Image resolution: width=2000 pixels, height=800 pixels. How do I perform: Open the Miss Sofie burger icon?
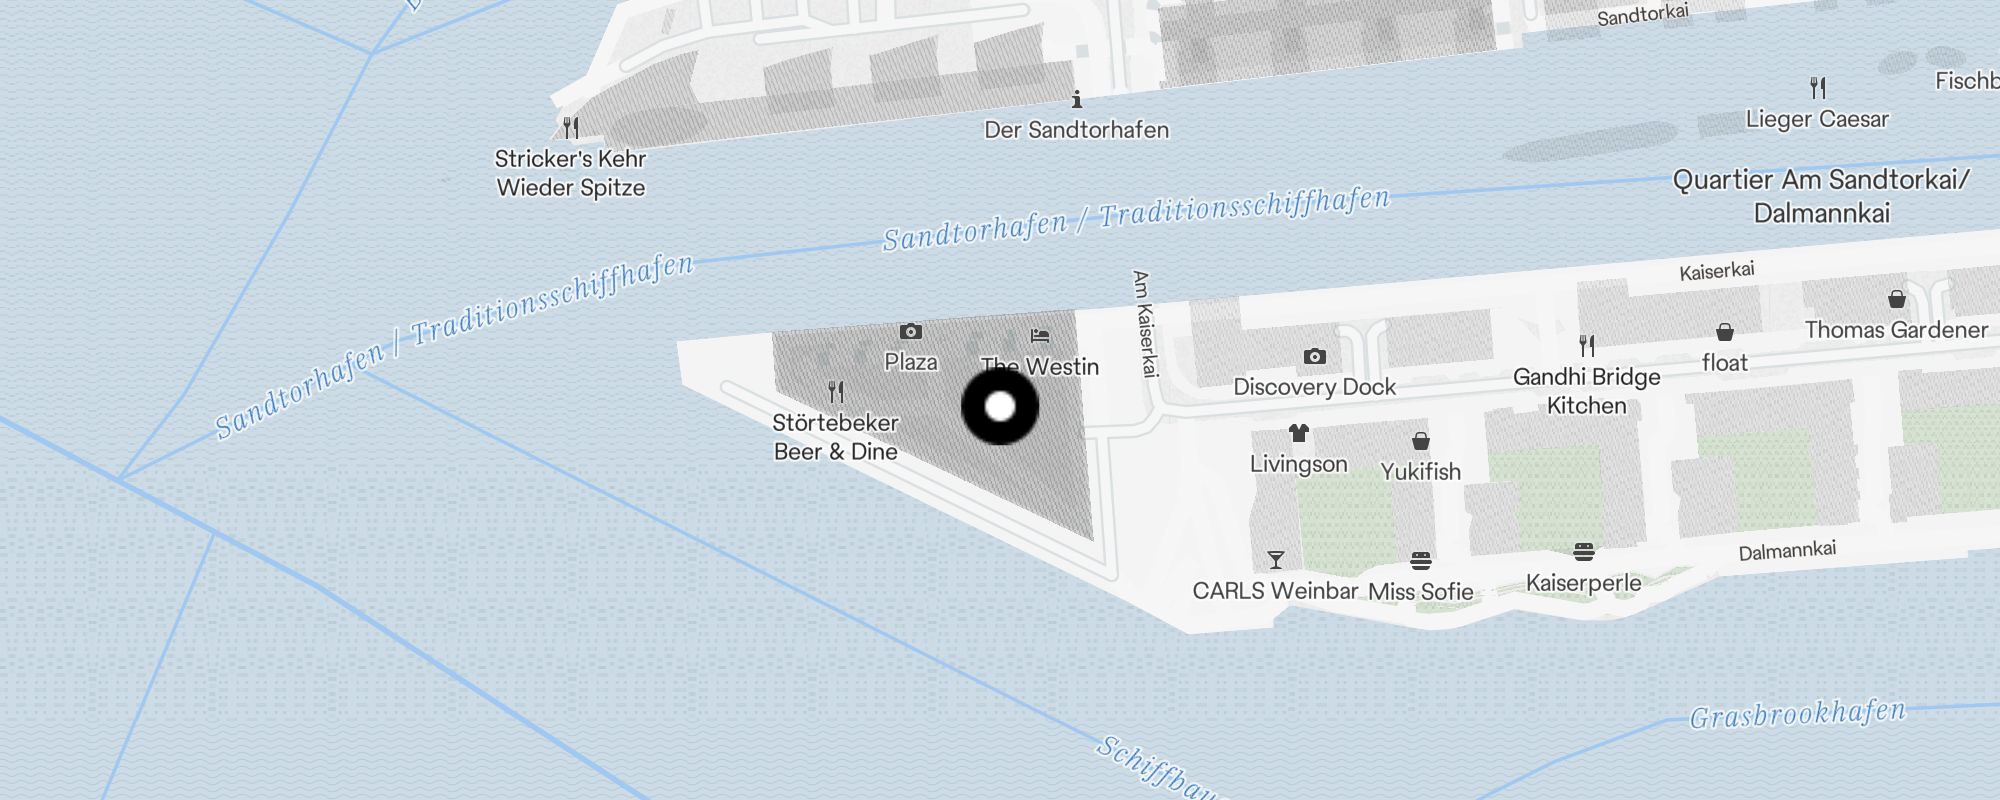(x=1420, y=560)
